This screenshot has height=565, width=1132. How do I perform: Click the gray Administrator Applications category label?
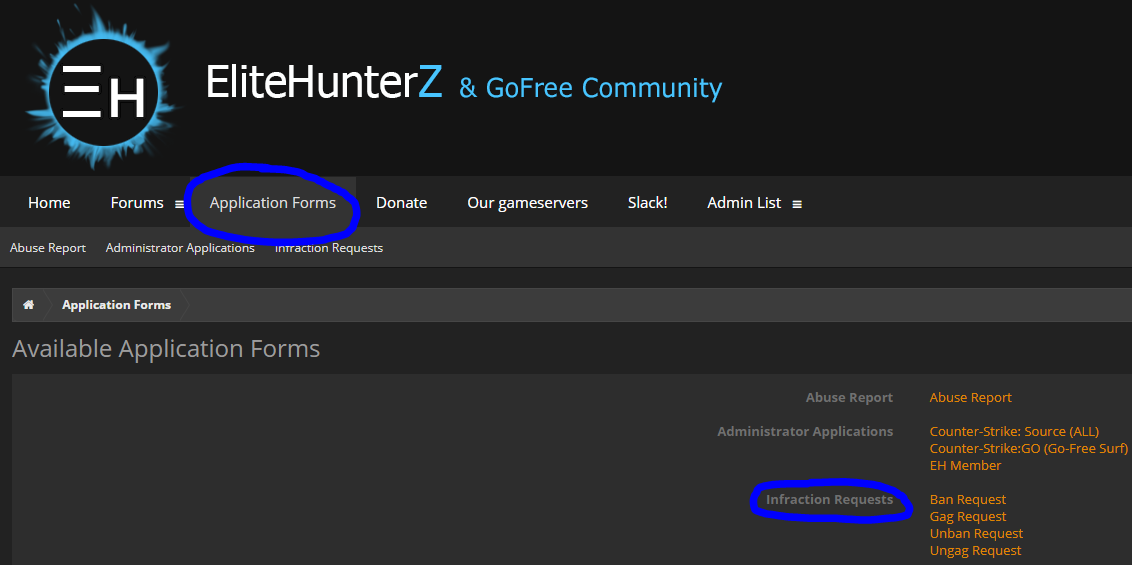tap(805, 432)
